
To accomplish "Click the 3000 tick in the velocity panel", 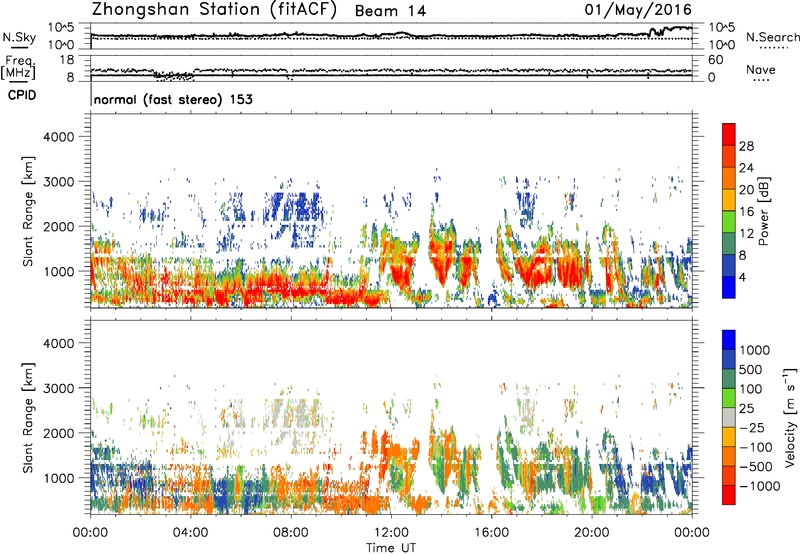I will pyautogui.click(x=58, y=388).
